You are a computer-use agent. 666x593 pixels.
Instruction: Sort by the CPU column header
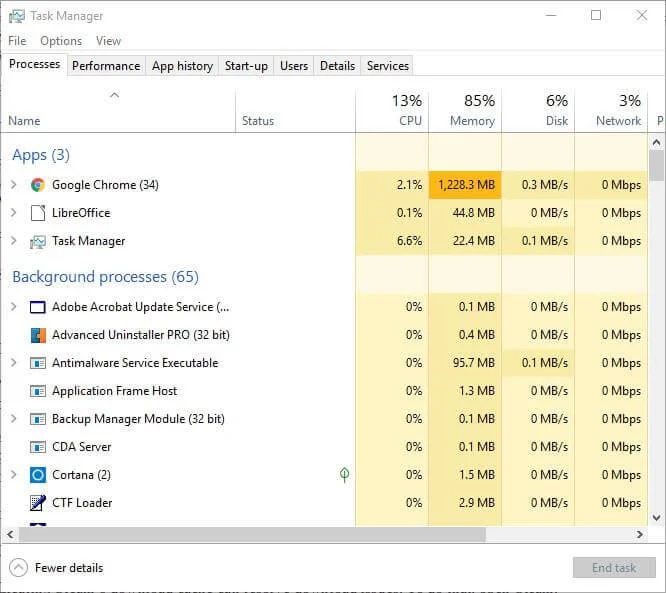(392, 110)
